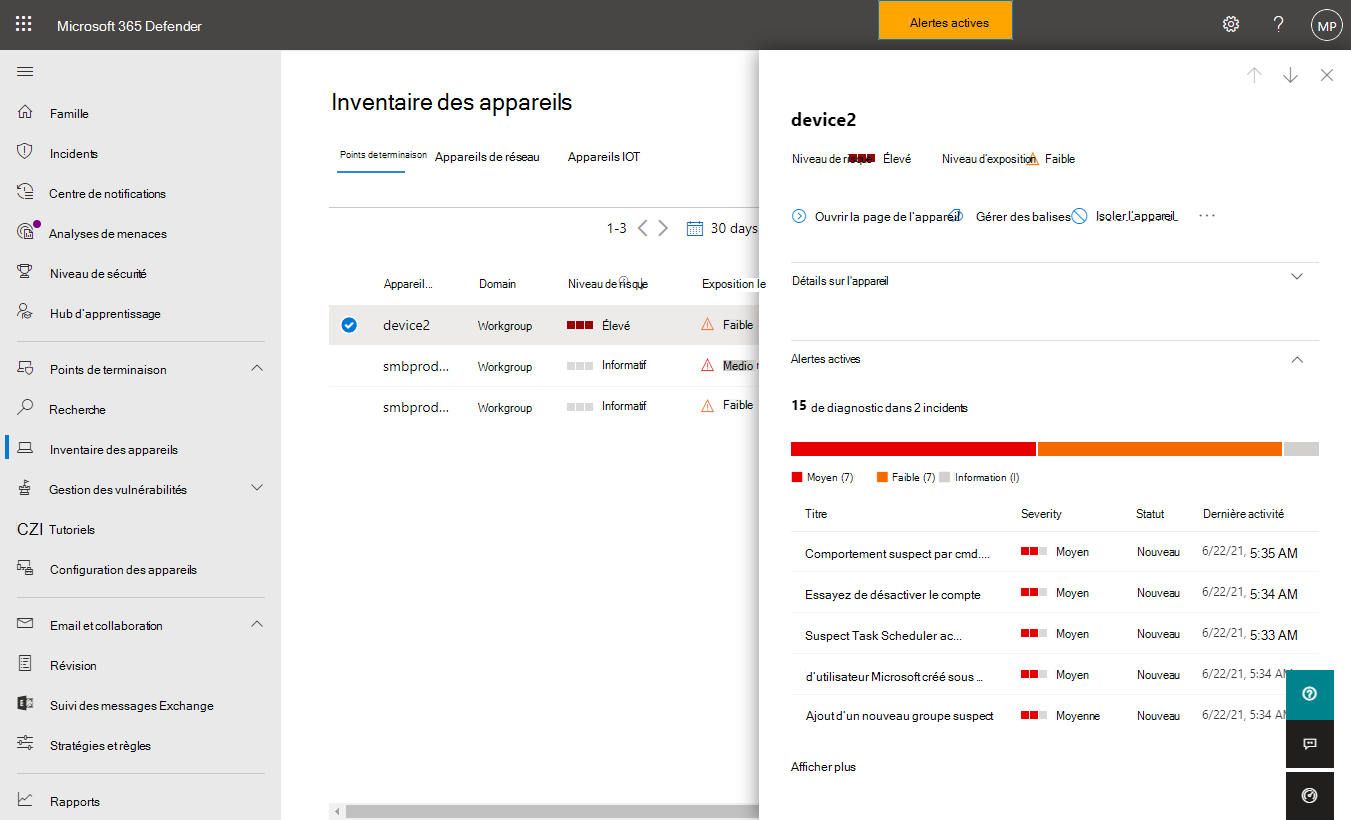Open Gestion des vulnérabilités in the sidebar
The image size is (1351, 820).
tap(118, 489)
